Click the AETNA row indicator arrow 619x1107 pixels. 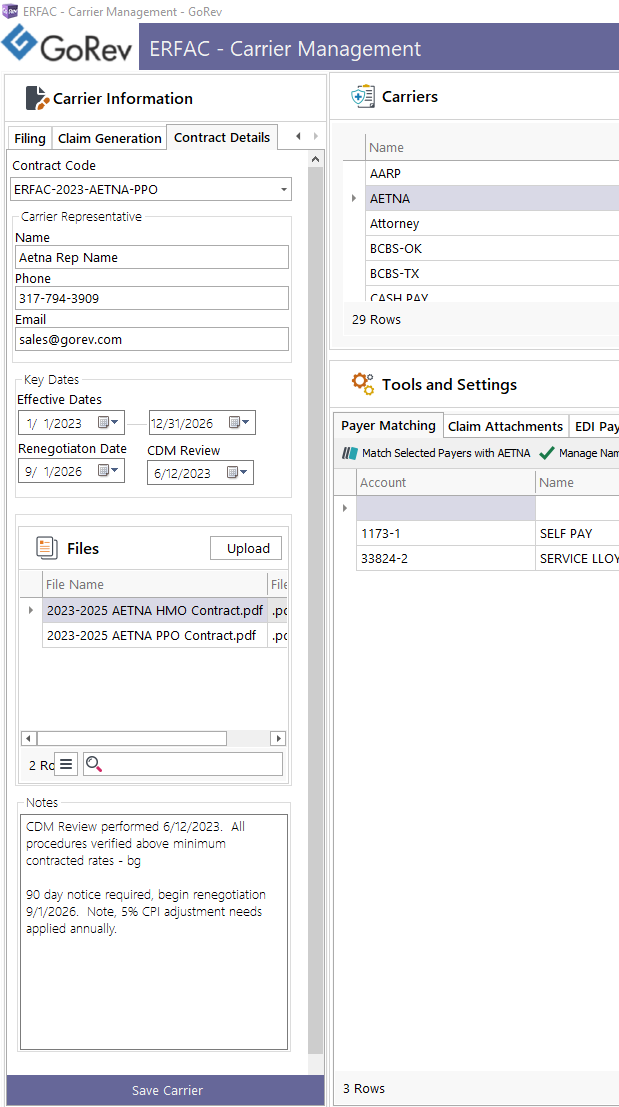click(x=354, y=198)
